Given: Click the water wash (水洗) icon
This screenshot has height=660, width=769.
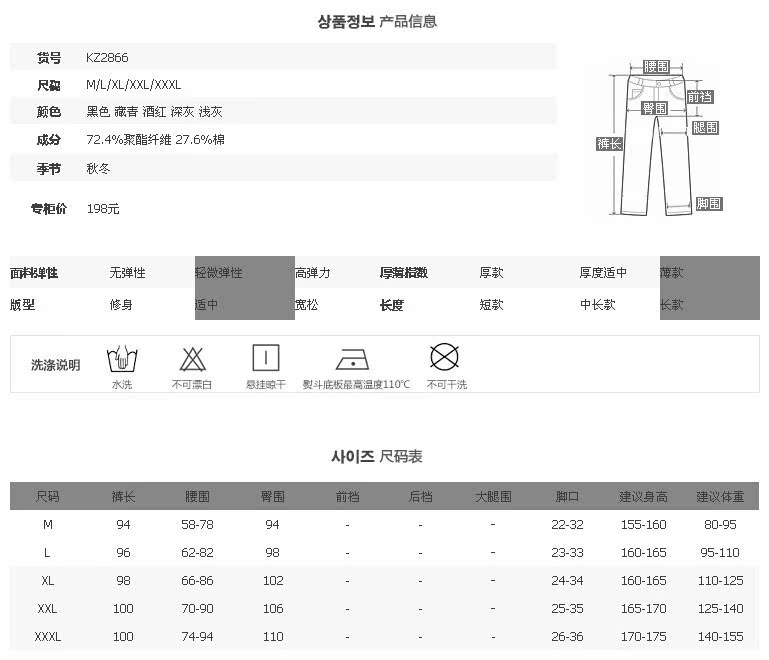Looking at the screenshot, I should pos(121,358).
